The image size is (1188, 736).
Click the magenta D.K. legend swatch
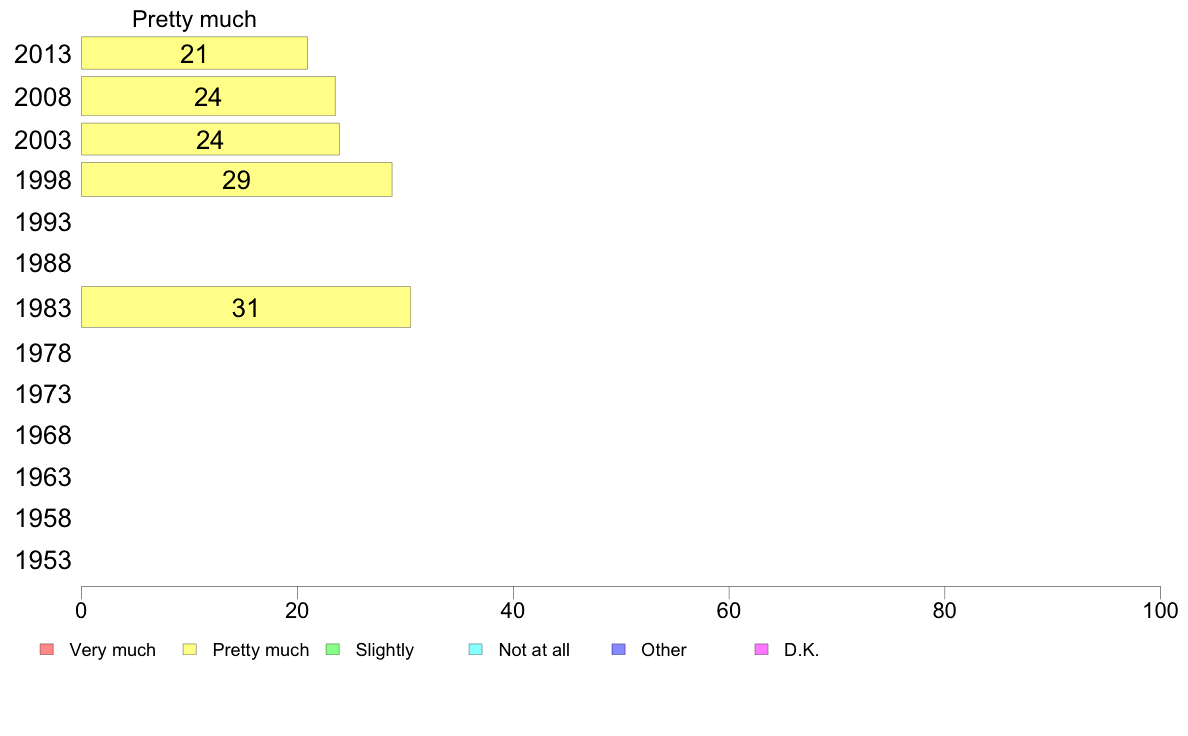coord(761,650)
